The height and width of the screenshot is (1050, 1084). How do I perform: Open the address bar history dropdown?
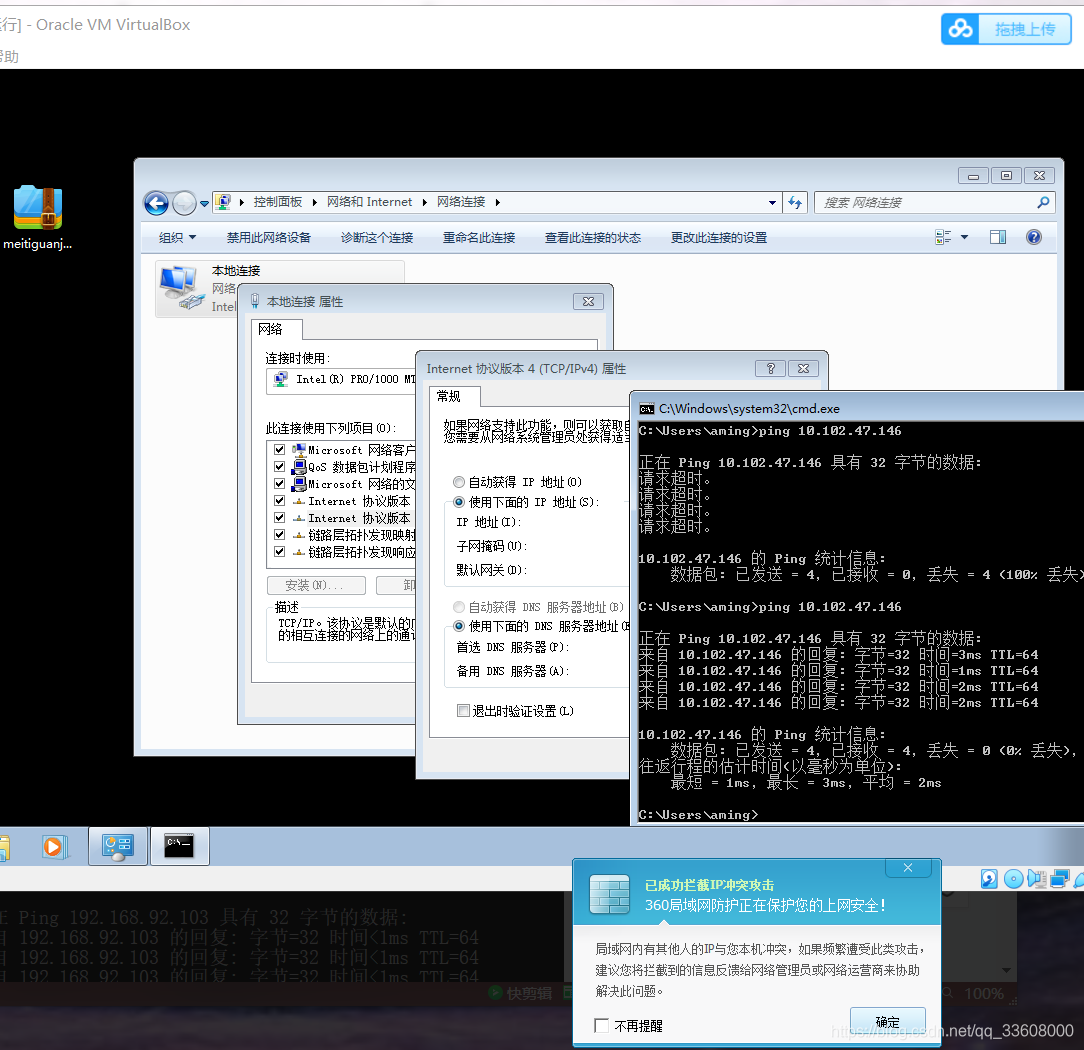coord(772,203)
